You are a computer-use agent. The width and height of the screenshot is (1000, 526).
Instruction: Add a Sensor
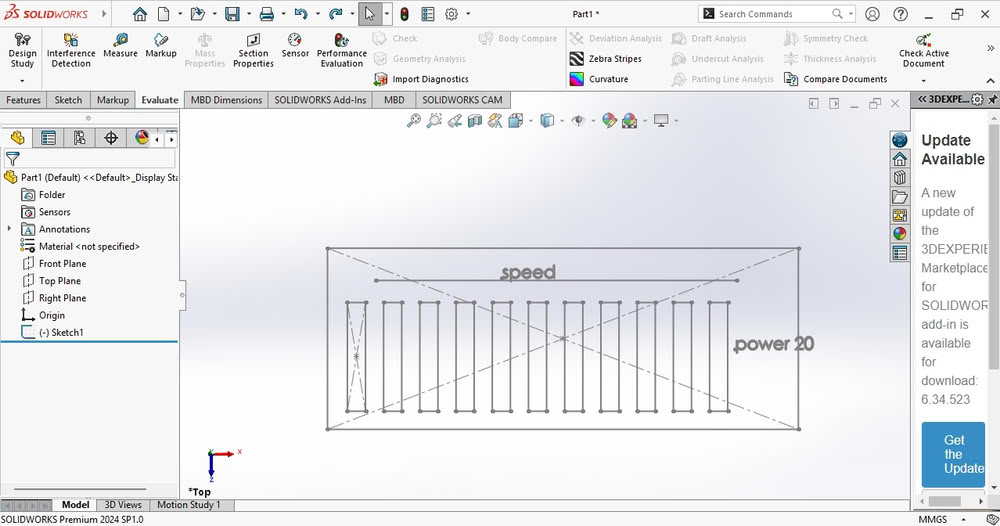[295, 46]
